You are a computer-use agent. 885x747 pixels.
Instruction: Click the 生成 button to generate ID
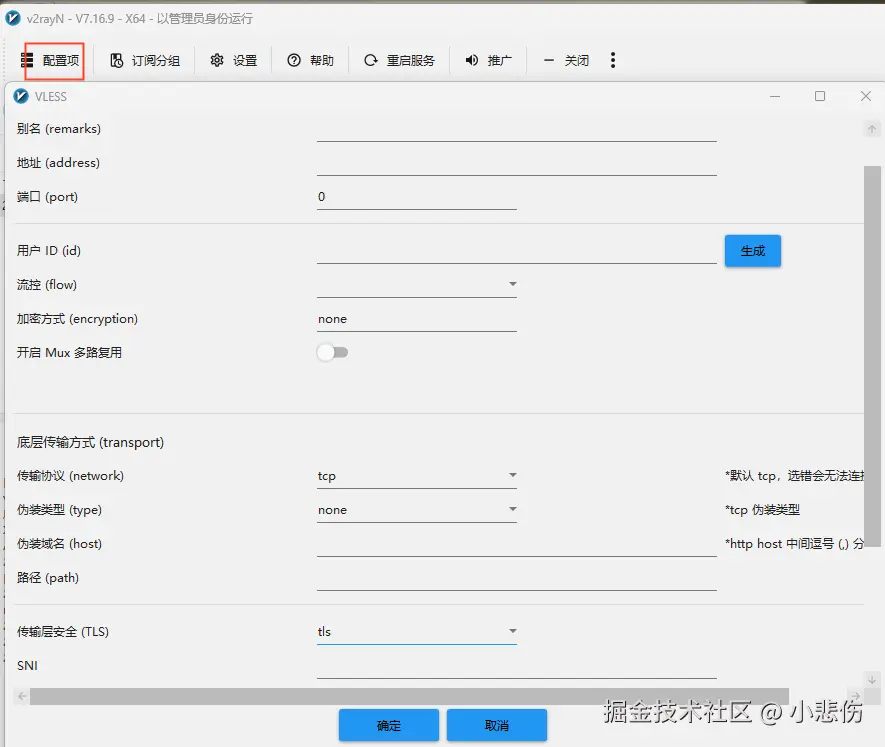(x=753, y=251)
